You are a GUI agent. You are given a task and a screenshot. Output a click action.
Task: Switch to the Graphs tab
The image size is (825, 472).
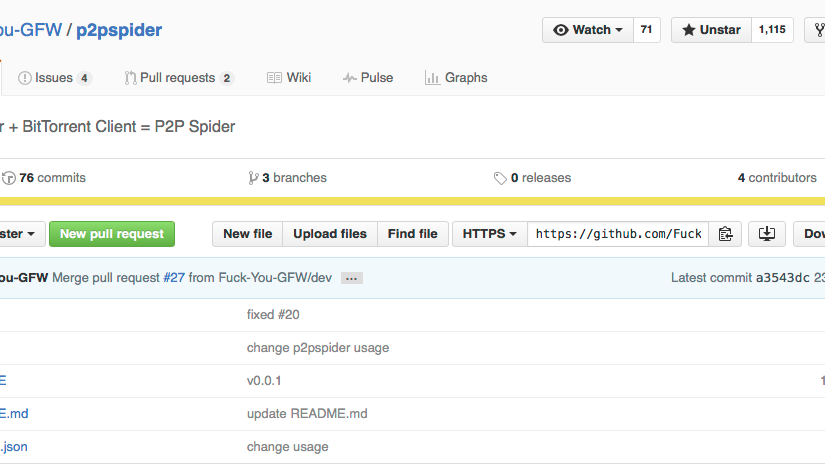[456, 78]
